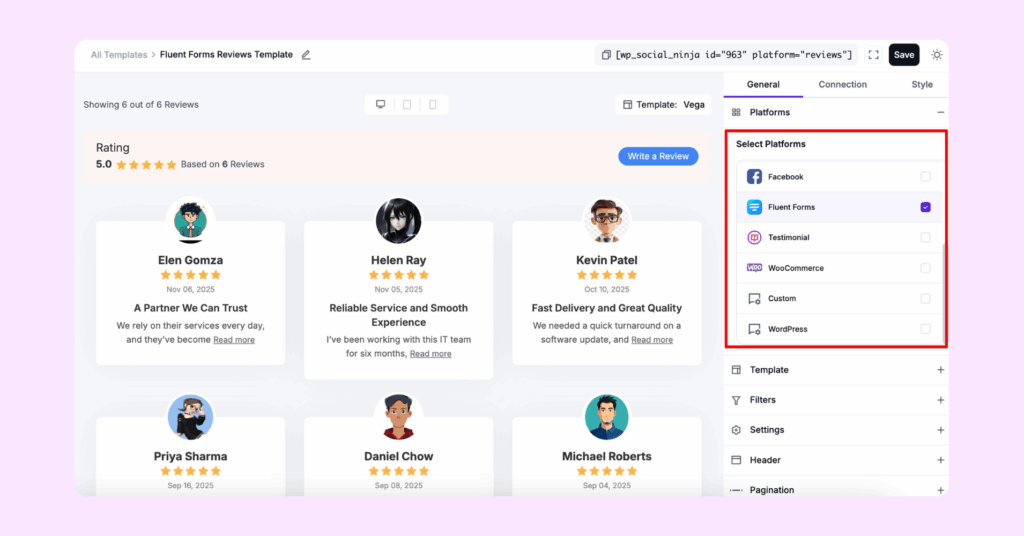
Task: Expand the Pagination section plus toggle
Action: (x=940, y=490)
